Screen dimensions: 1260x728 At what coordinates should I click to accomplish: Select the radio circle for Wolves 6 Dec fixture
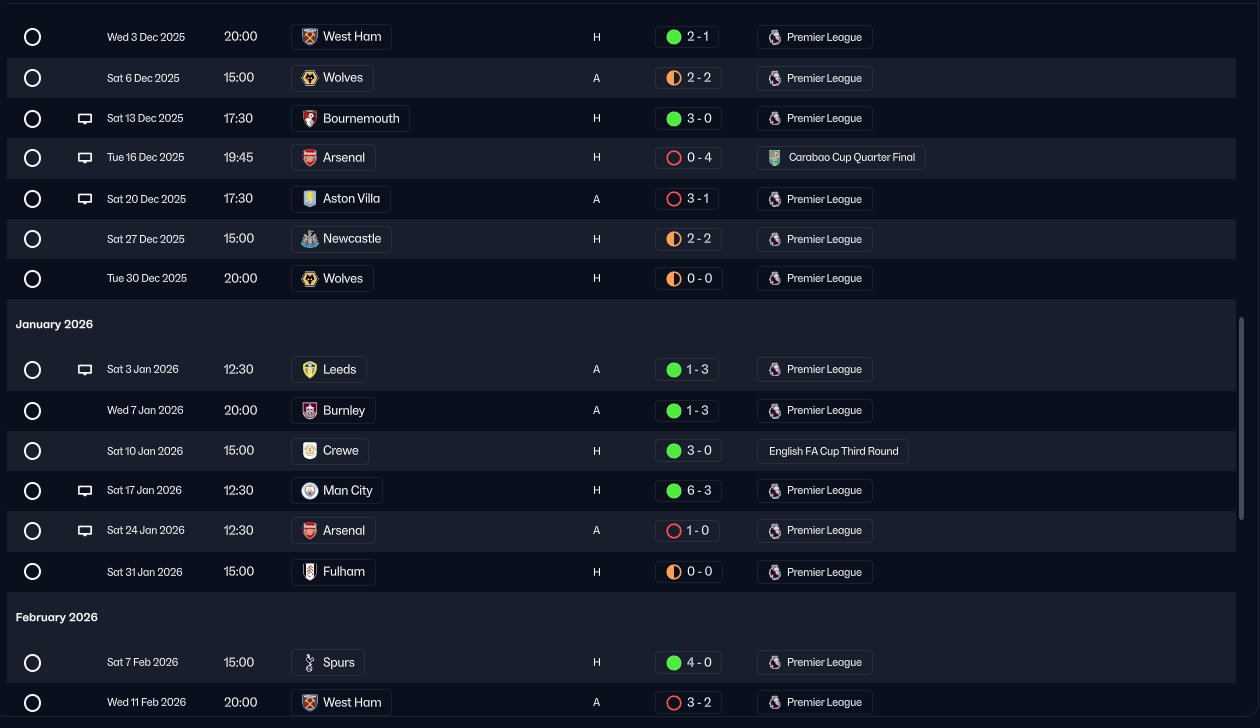pyautogui.click(x=32, y=78)
